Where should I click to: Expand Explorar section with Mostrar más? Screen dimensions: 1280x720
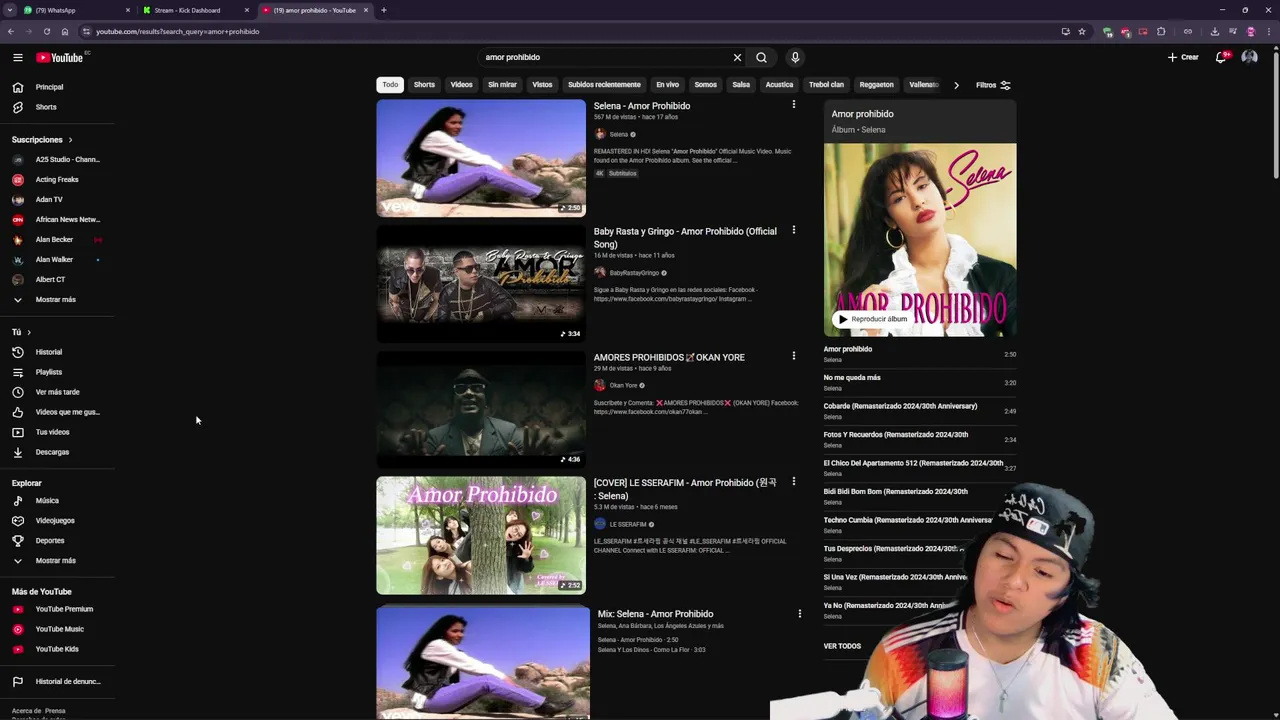(x=57, y=560)
